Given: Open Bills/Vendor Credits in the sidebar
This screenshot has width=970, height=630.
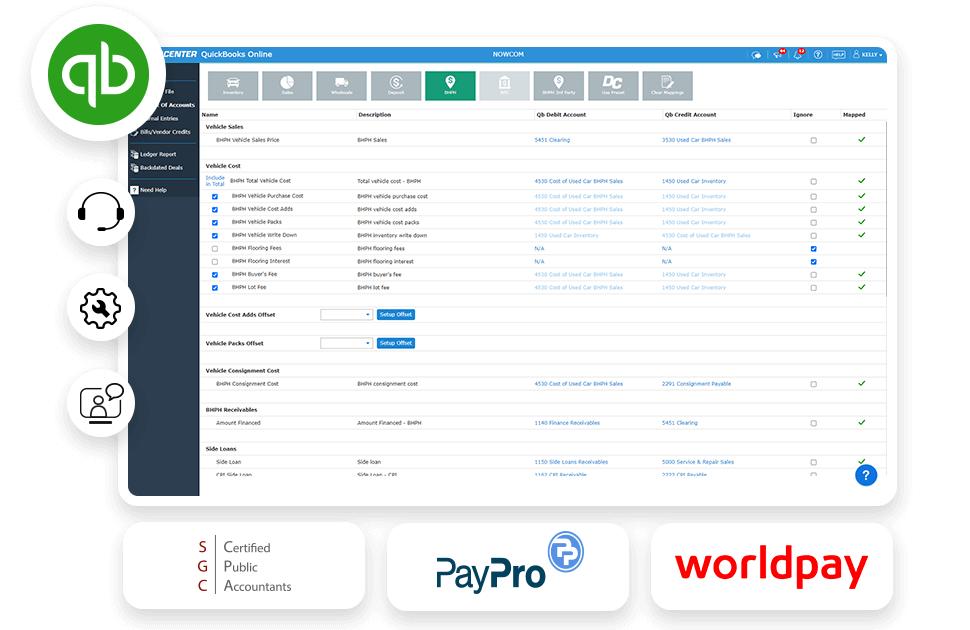Looking at the screenshot, I should (x=165, y=132).
